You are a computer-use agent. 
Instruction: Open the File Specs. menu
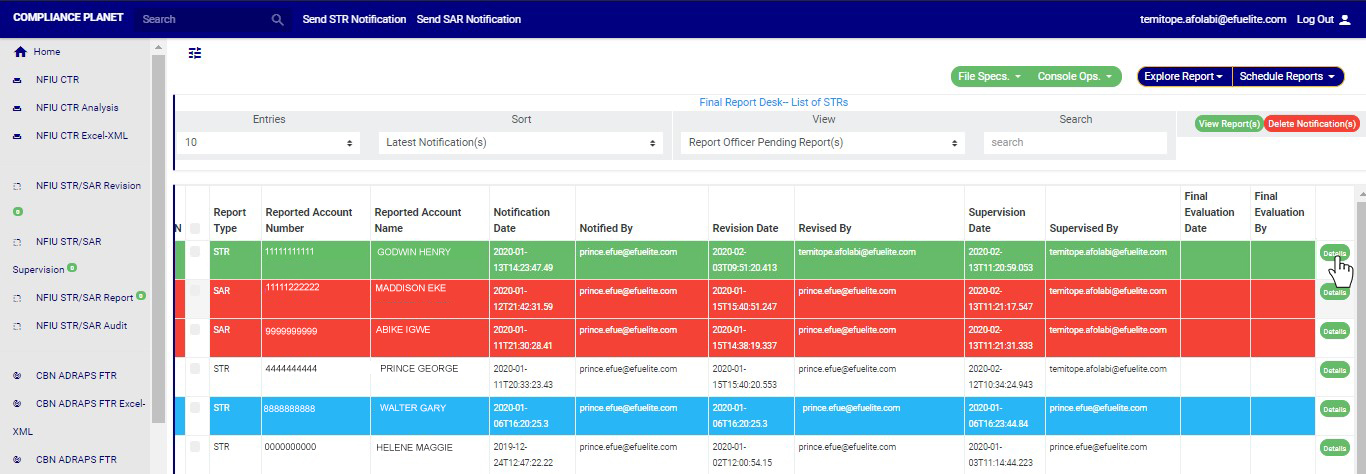pos(989,77)
